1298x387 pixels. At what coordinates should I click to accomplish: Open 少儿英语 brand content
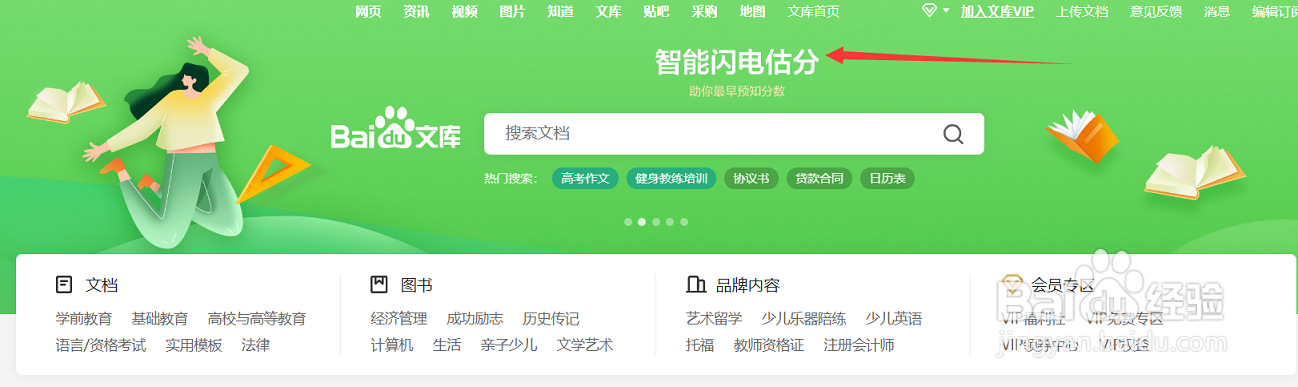(x=894, y=319)
